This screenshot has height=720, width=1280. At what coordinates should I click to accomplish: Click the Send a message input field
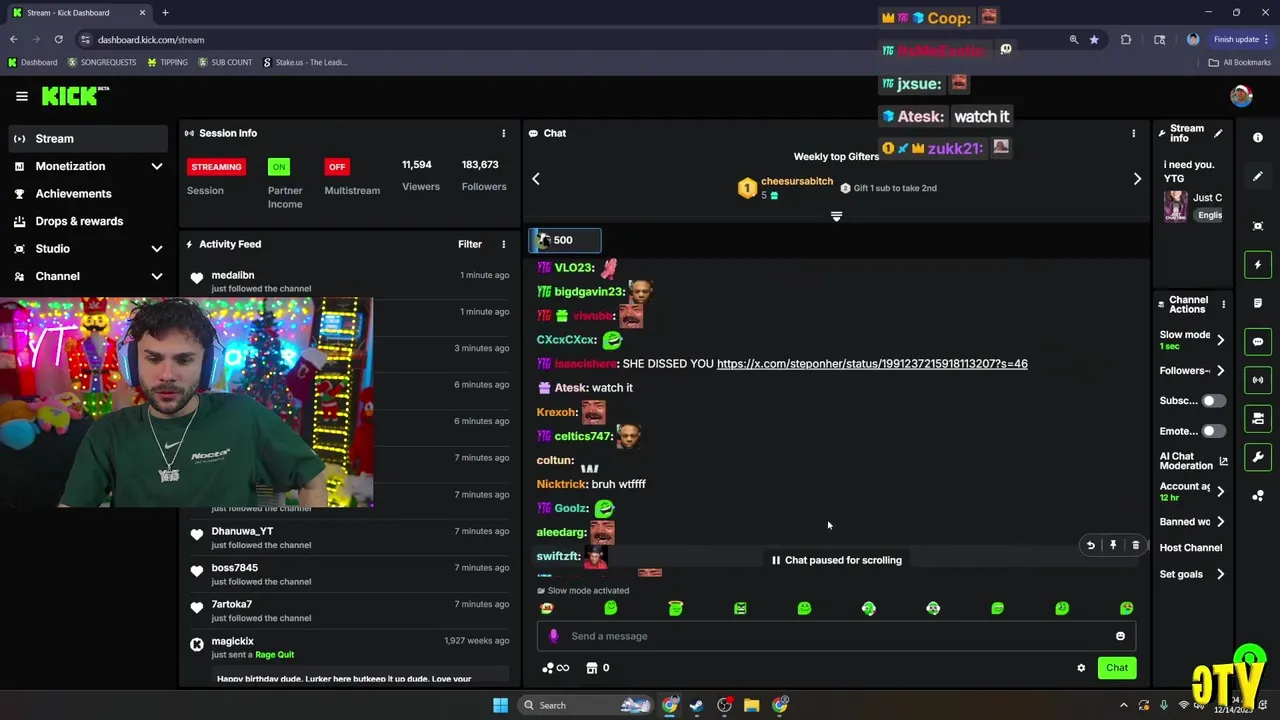pyautogui.click(x=836, y=636)
